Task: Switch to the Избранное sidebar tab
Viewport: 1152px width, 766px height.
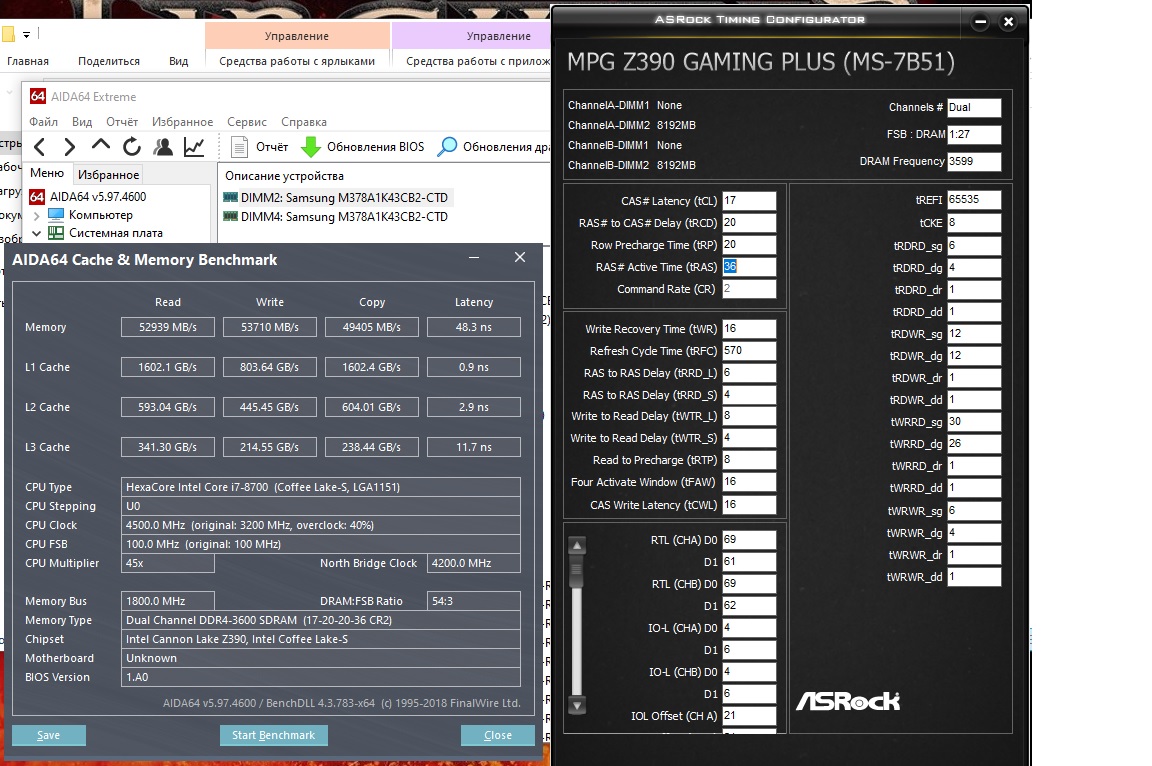Action: pos(109,175)
